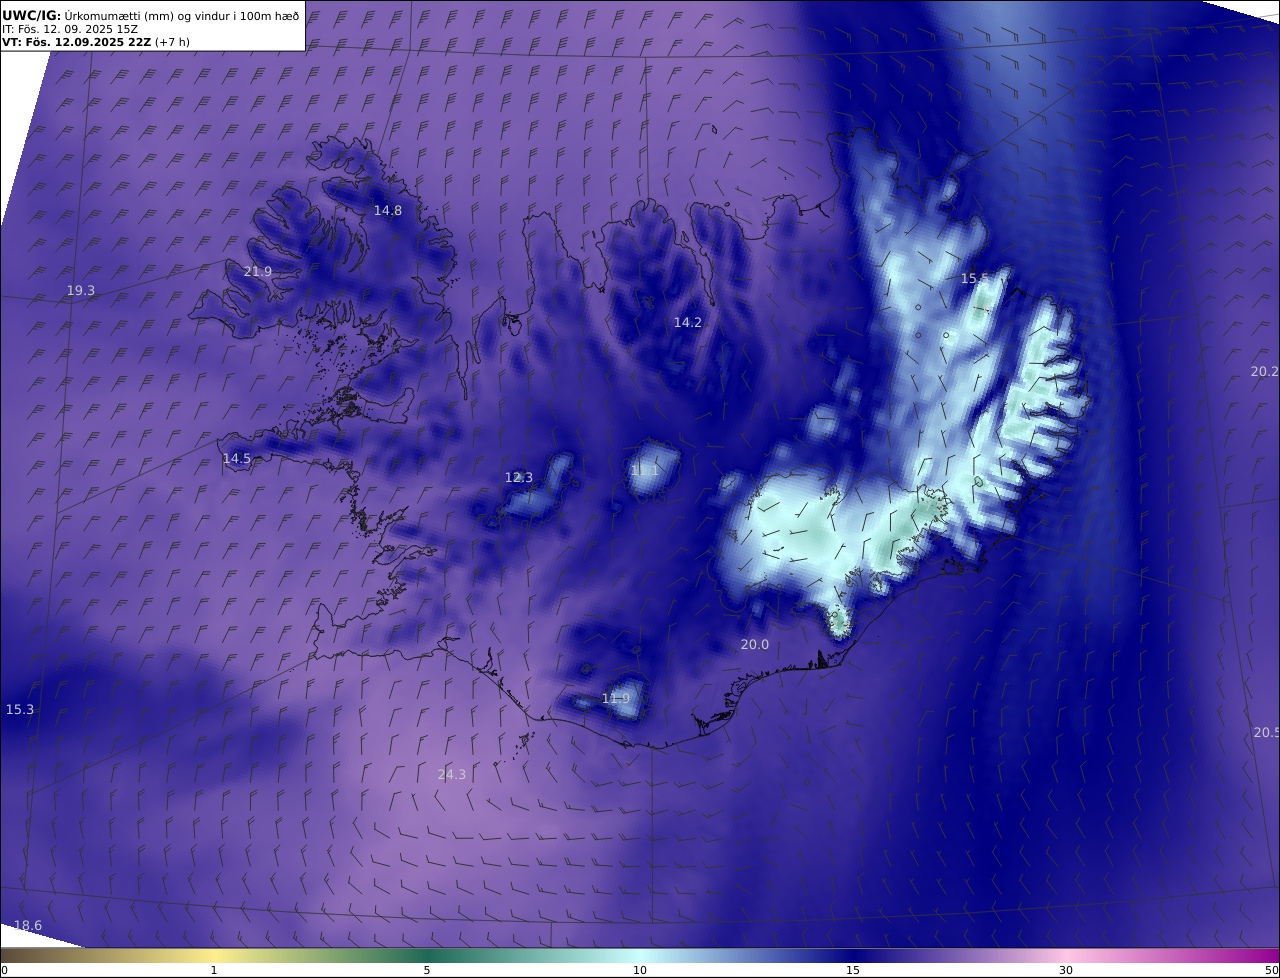Image resolution: width=1280 pixels, height=978 pixels.
Task: Click the colorbar tick label 50
Action: [1272, 970]
